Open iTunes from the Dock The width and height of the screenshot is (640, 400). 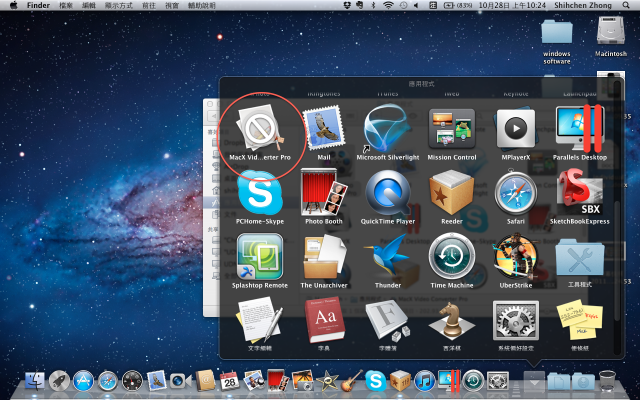click(x=424, y=381)
